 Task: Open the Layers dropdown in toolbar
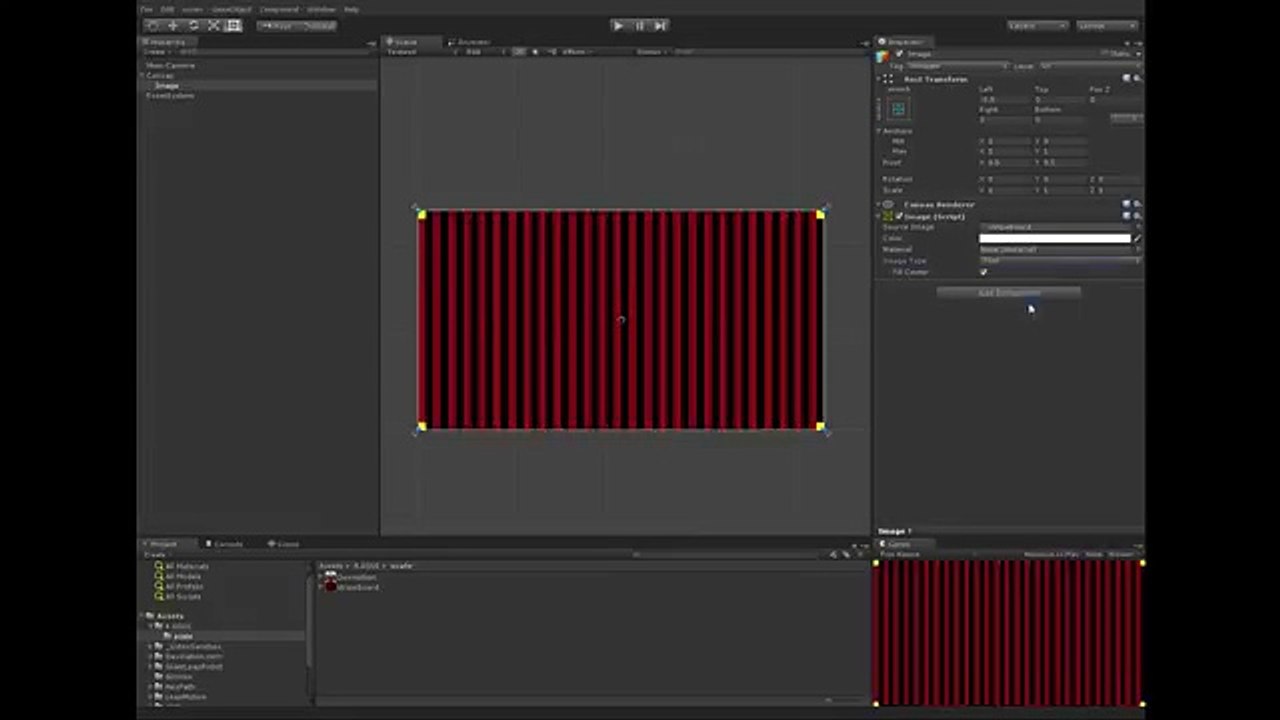click(1037, 25)
